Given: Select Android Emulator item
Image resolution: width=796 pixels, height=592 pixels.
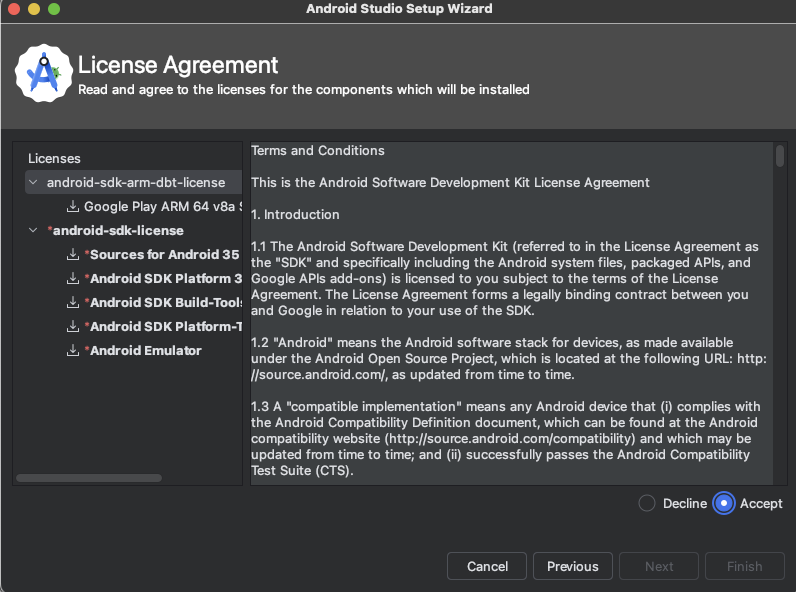Looking at the screenshot, I should 143,350.
